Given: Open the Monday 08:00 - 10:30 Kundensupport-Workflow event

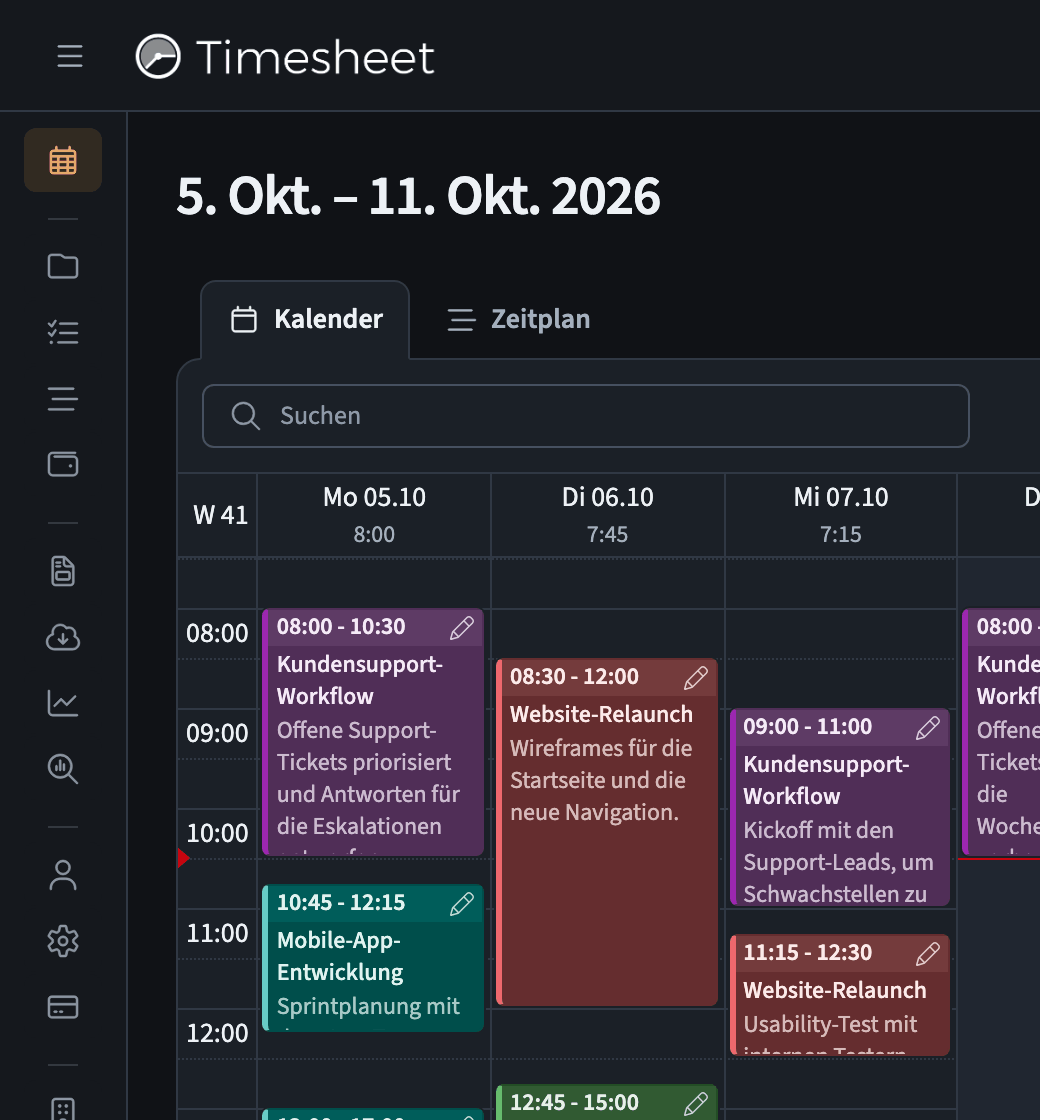Looking at the screenshot, I should pyautogui.click(x=373, y=732).
